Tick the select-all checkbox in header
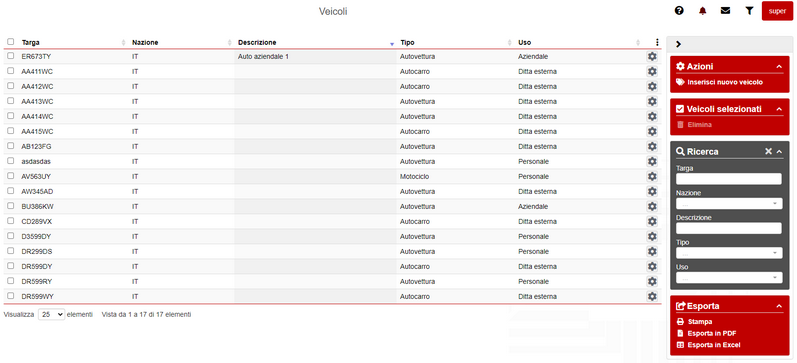Image resolution: width=797 pixels, height=363 pixels. (11, 42)
